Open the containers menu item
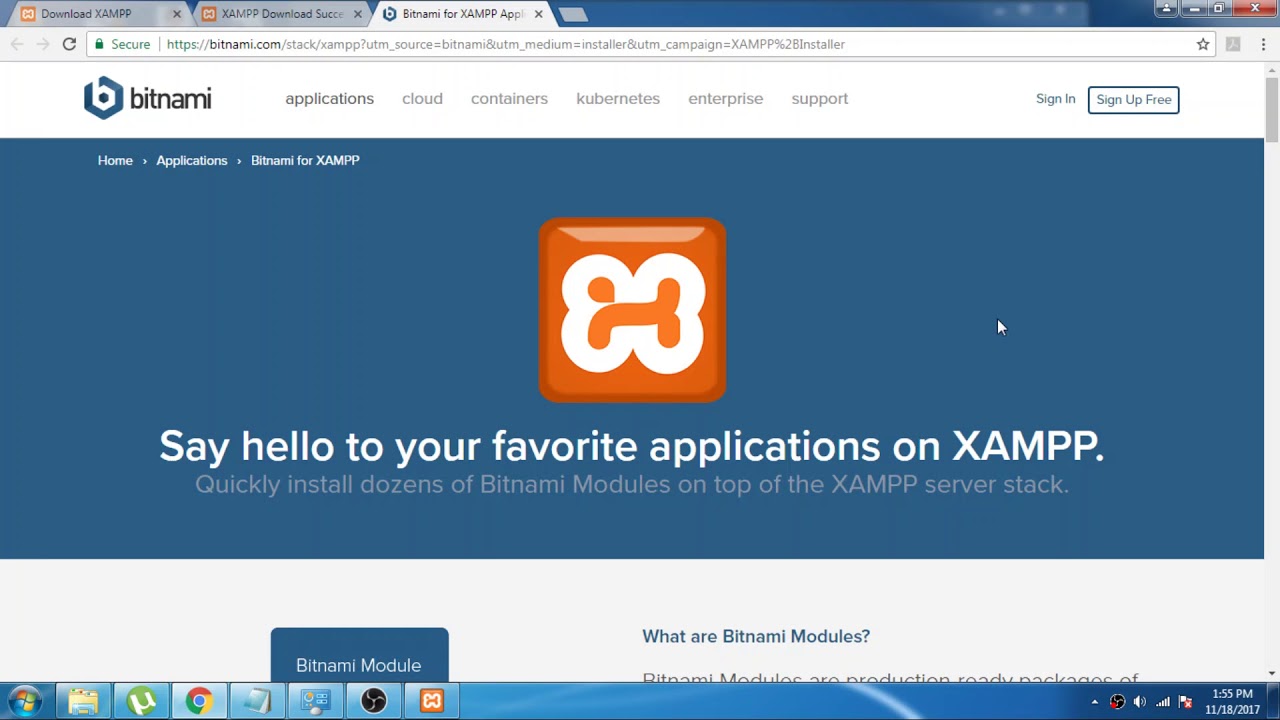This screenshot has width=1280, height=720. coord(509,99)
